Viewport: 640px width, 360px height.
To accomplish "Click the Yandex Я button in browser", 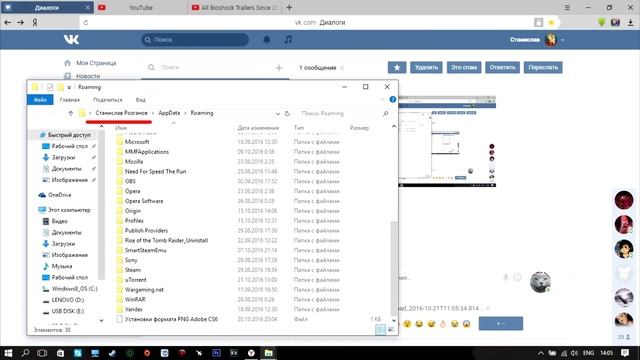I will pos(35,22).
